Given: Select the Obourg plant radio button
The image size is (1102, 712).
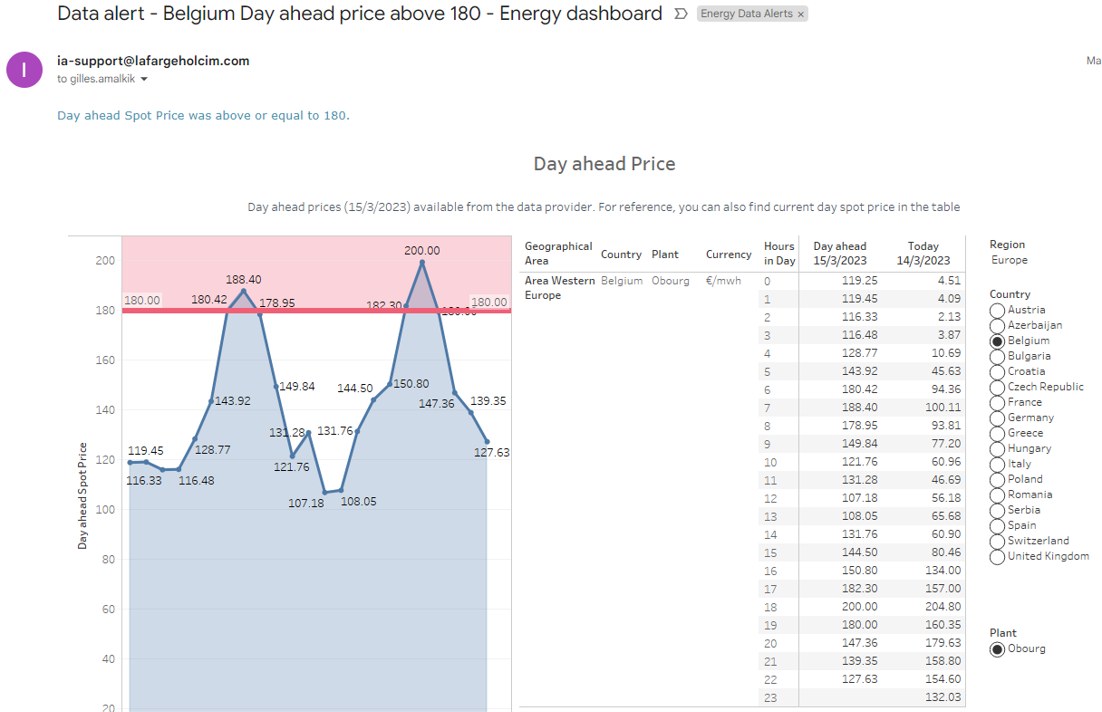Looking at the screenshot, I should 997,649.
